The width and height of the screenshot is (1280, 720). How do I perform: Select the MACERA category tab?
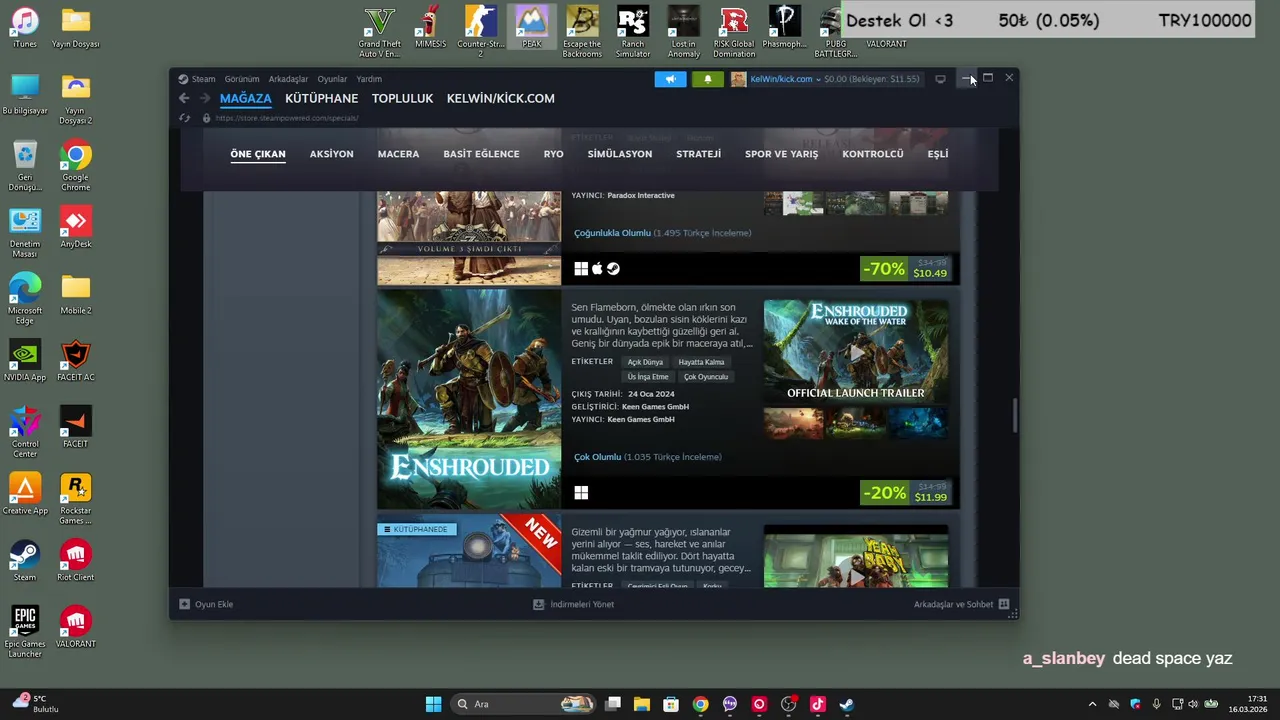click(398, 154)
